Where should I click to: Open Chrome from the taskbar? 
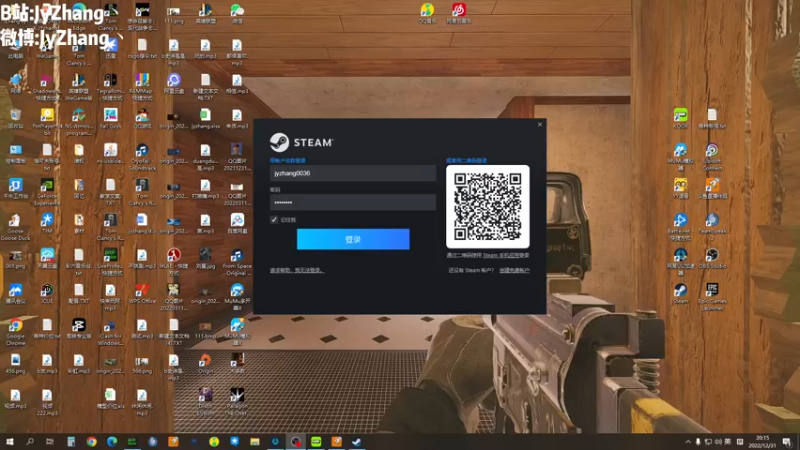tap(91, 442)
